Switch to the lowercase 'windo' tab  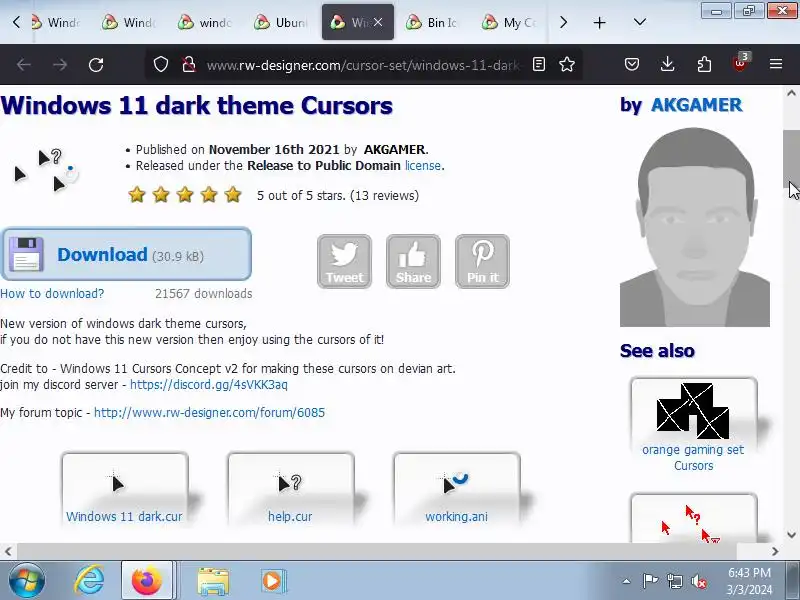[207, 22]
